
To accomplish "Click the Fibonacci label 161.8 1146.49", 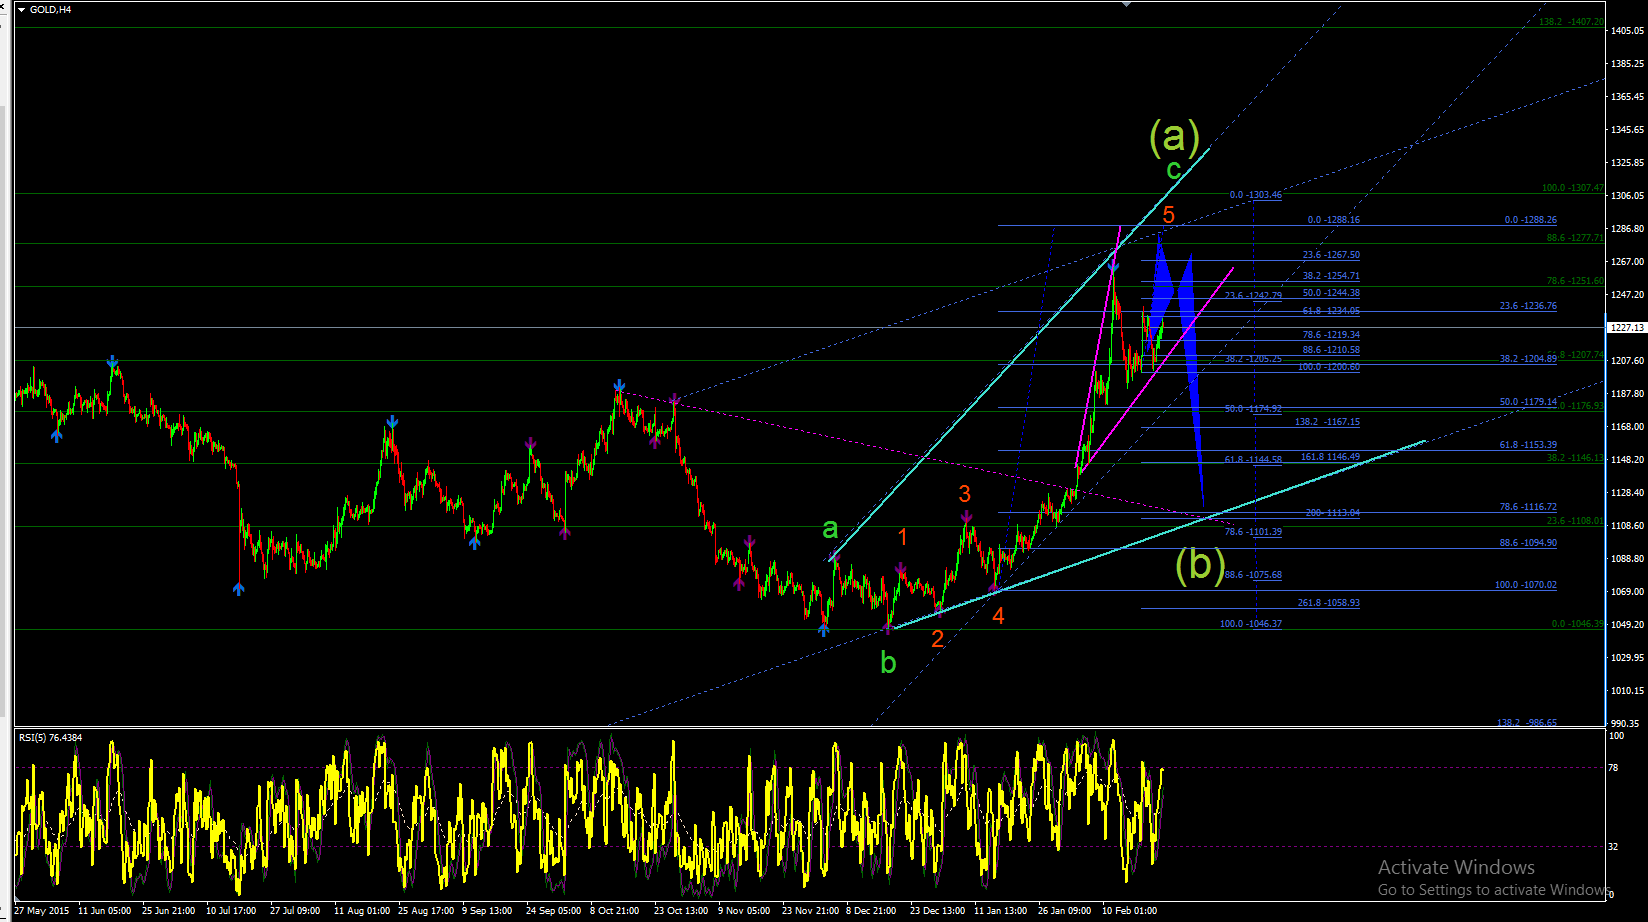I will coord(1330,457).
